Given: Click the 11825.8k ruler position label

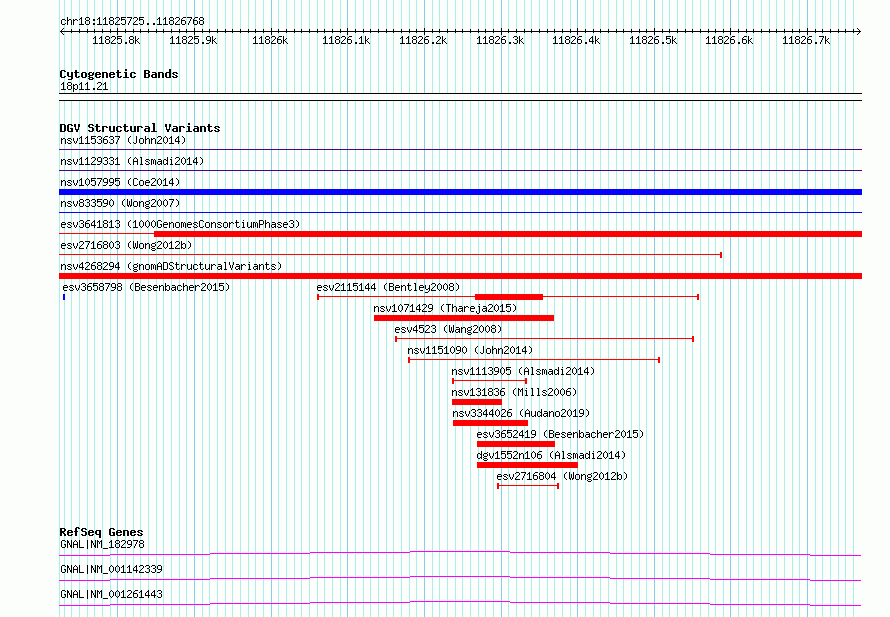Looking at the screenshot, I should click(x=116, y=40).
